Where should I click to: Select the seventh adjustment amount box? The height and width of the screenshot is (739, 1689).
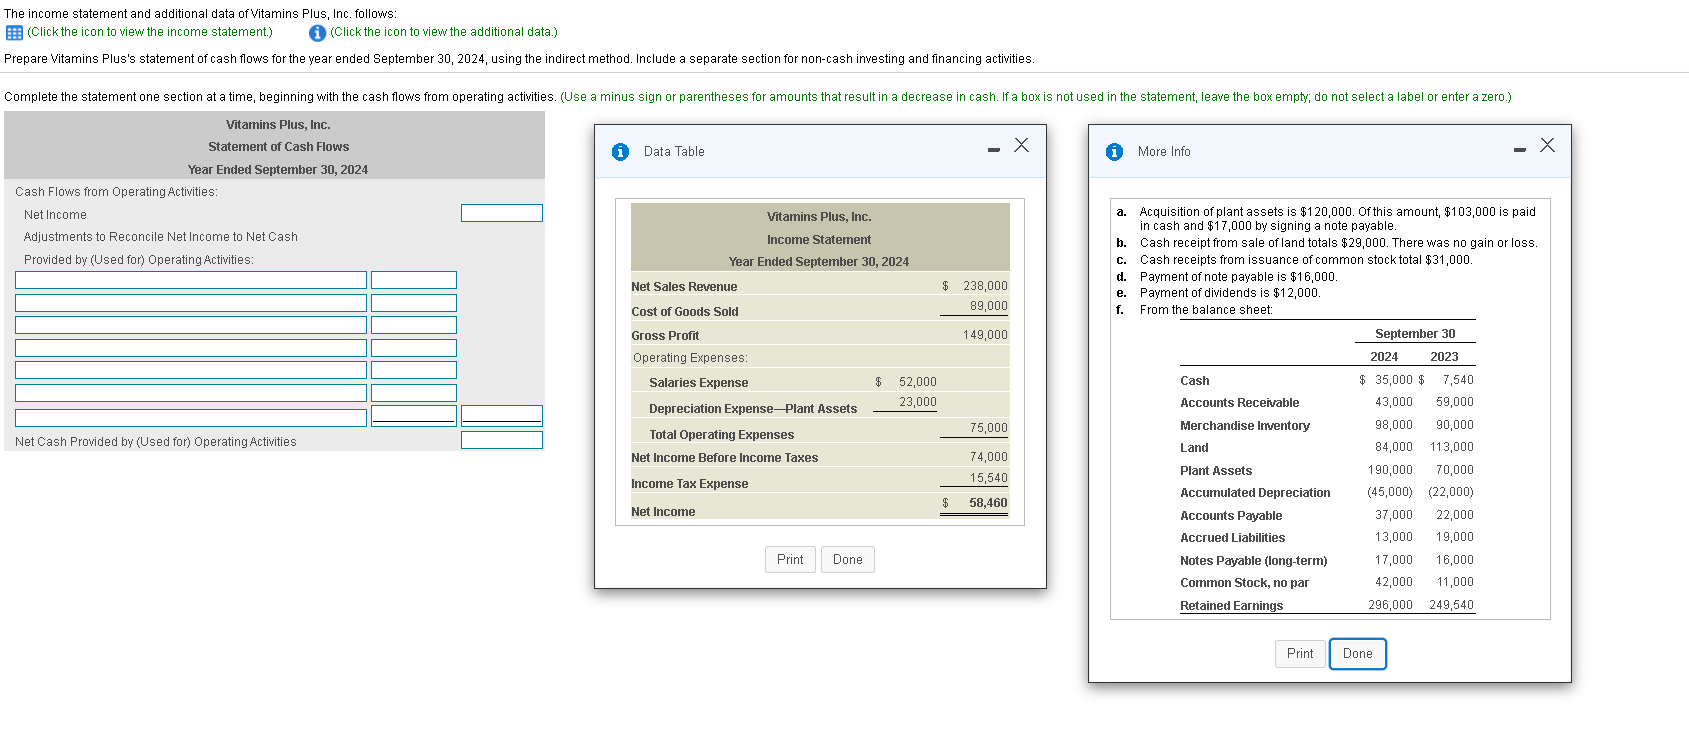[x=414, y=416]
